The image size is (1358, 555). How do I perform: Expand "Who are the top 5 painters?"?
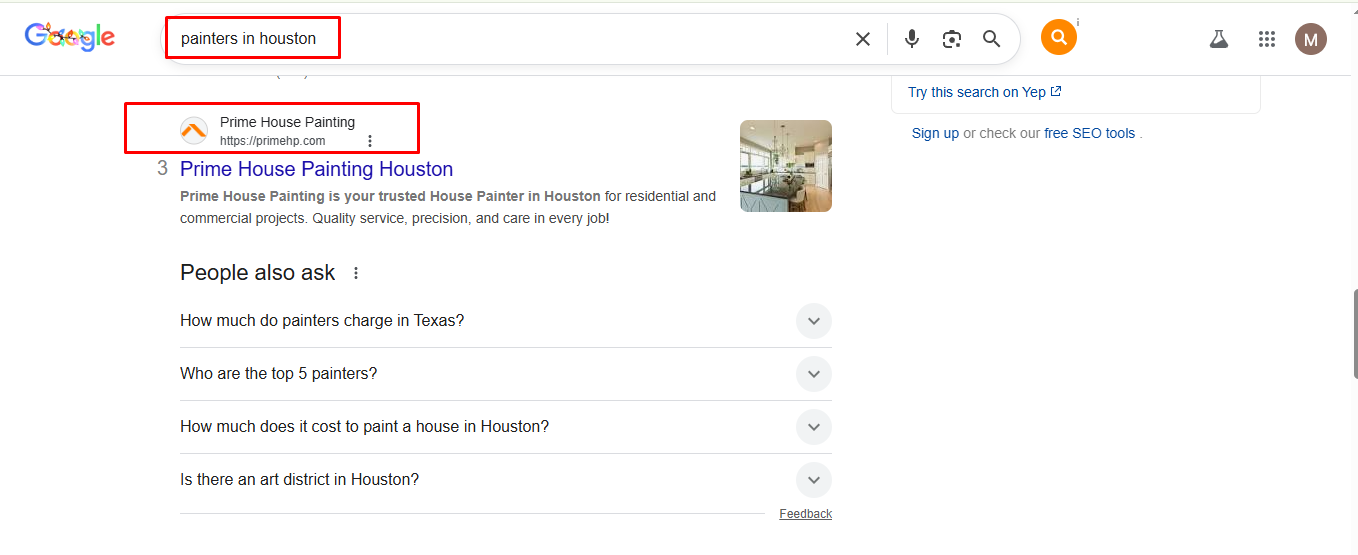[813, 374]
